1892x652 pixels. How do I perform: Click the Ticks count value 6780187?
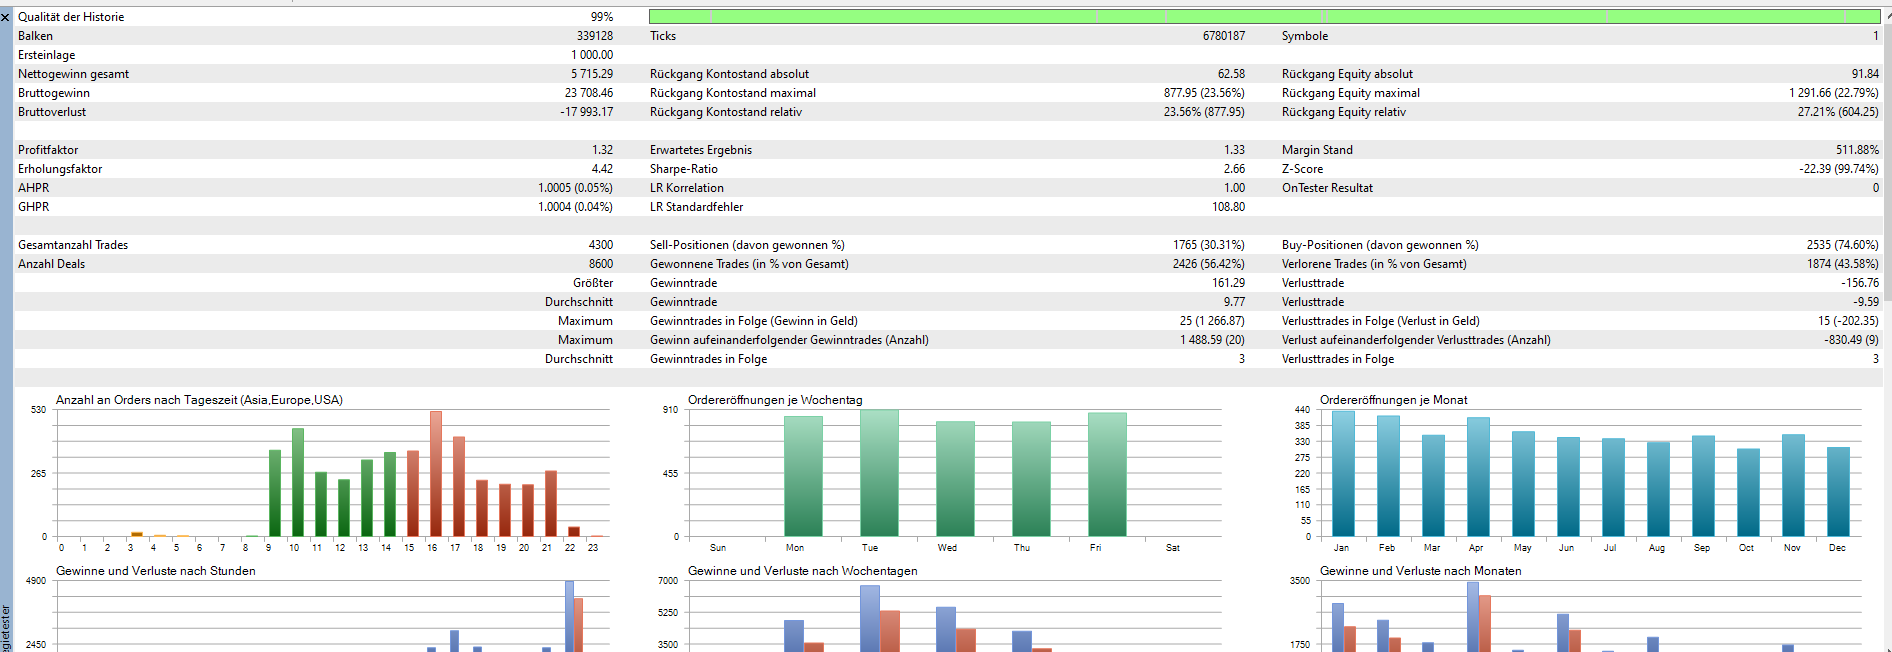[1223, 36]
